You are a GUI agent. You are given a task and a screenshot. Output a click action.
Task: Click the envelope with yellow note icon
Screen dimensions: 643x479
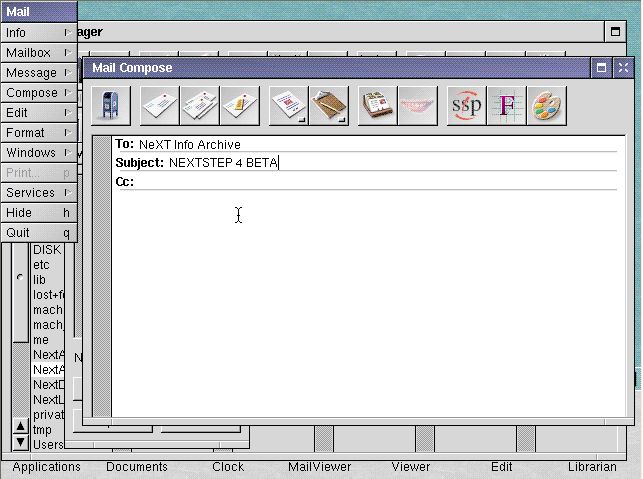click(240, 105)
